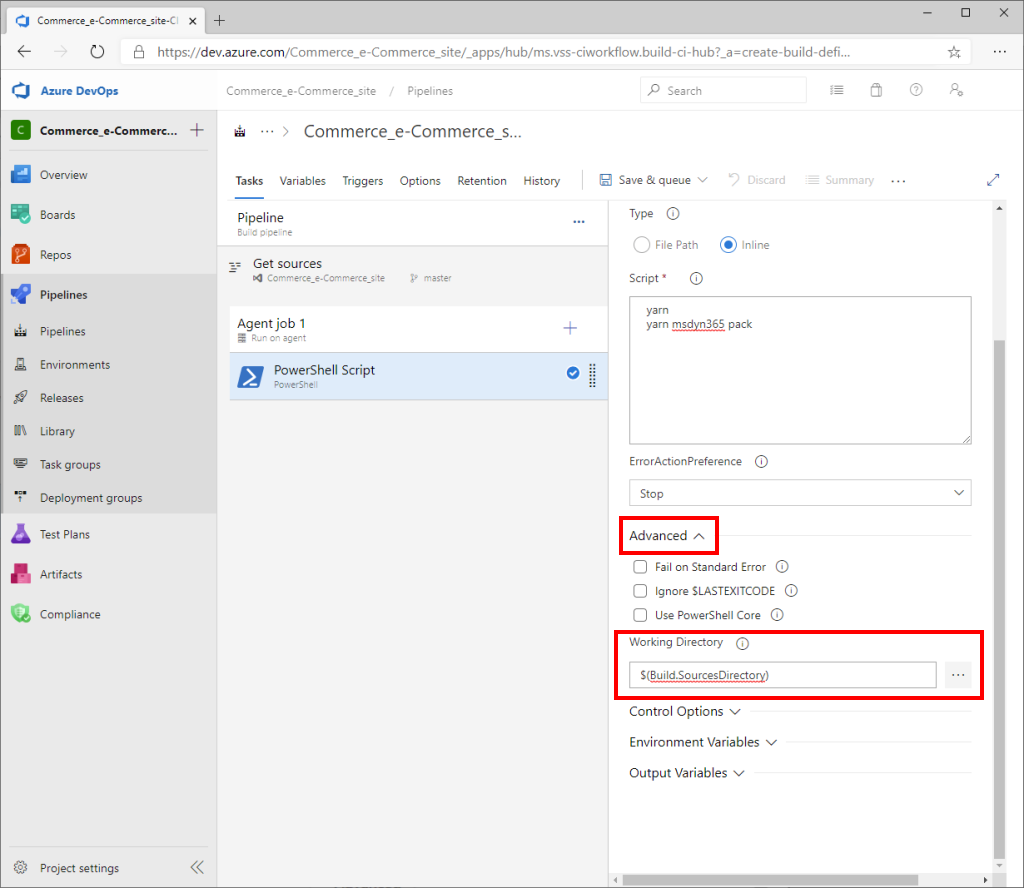Expand the Control Options section
This screenshot has height=888, width=1024.
click(x=685, y=711)
